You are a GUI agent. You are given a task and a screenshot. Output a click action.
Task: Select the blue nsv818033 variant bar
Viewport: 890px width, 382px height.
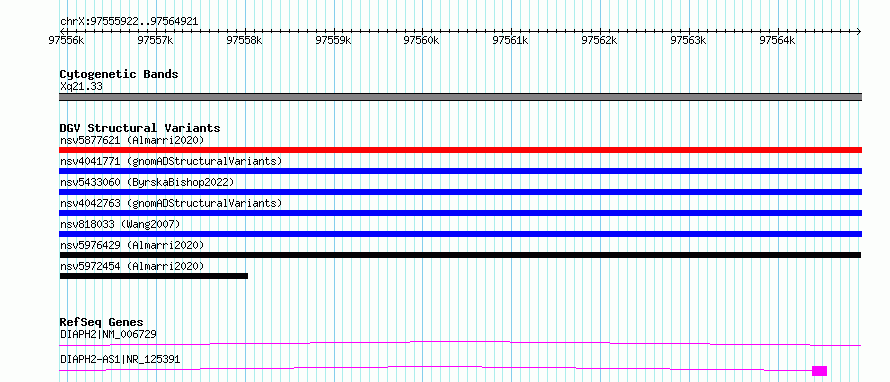tap(460, 234)
